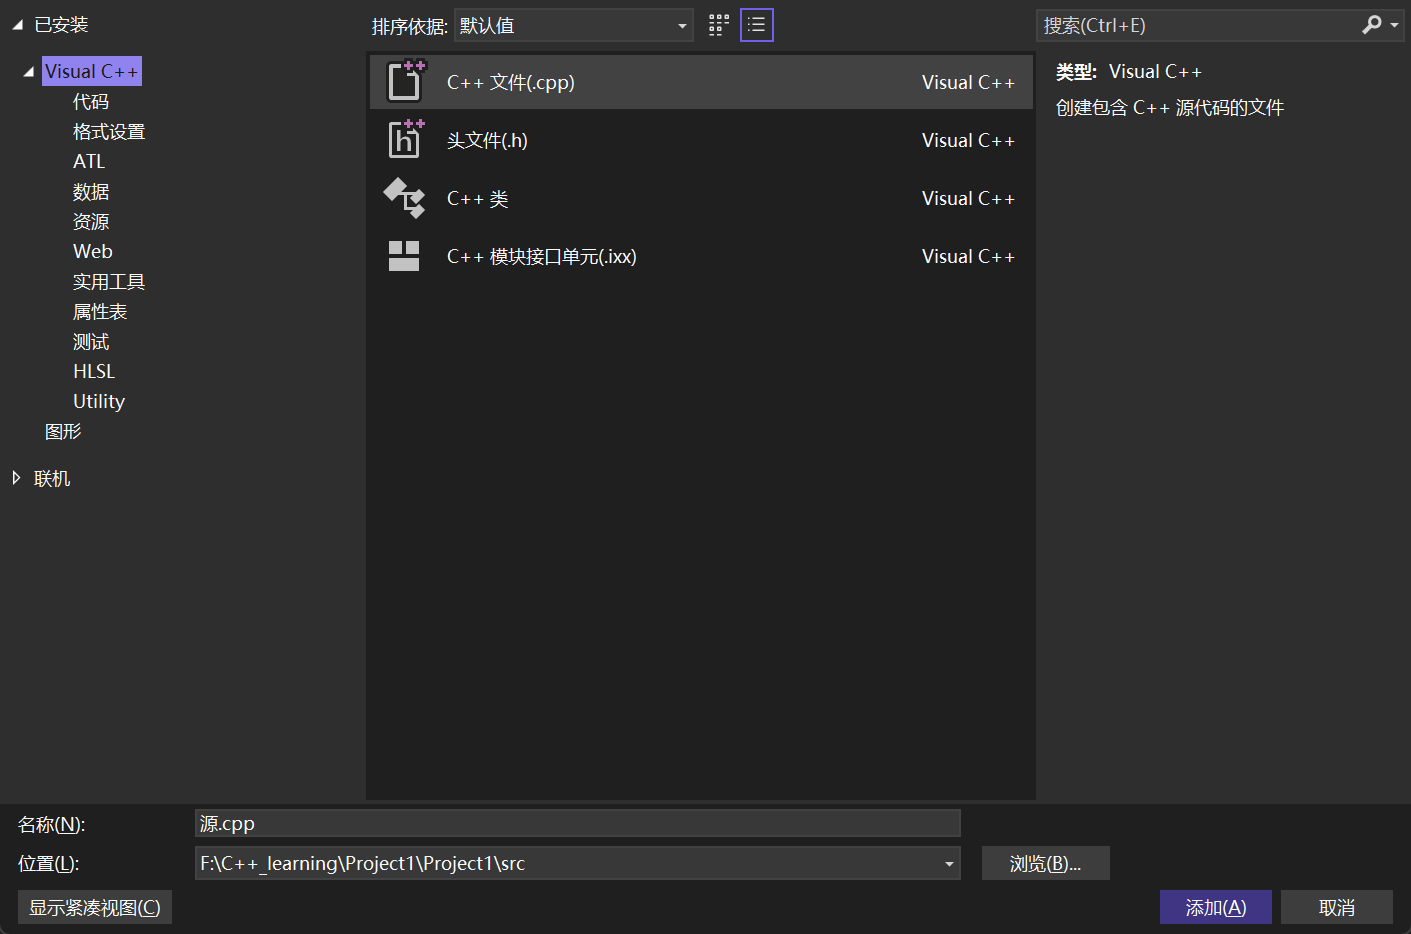Click the 头文件(.h) template icon
The image size is (1411, 934).
pos(405,139)
